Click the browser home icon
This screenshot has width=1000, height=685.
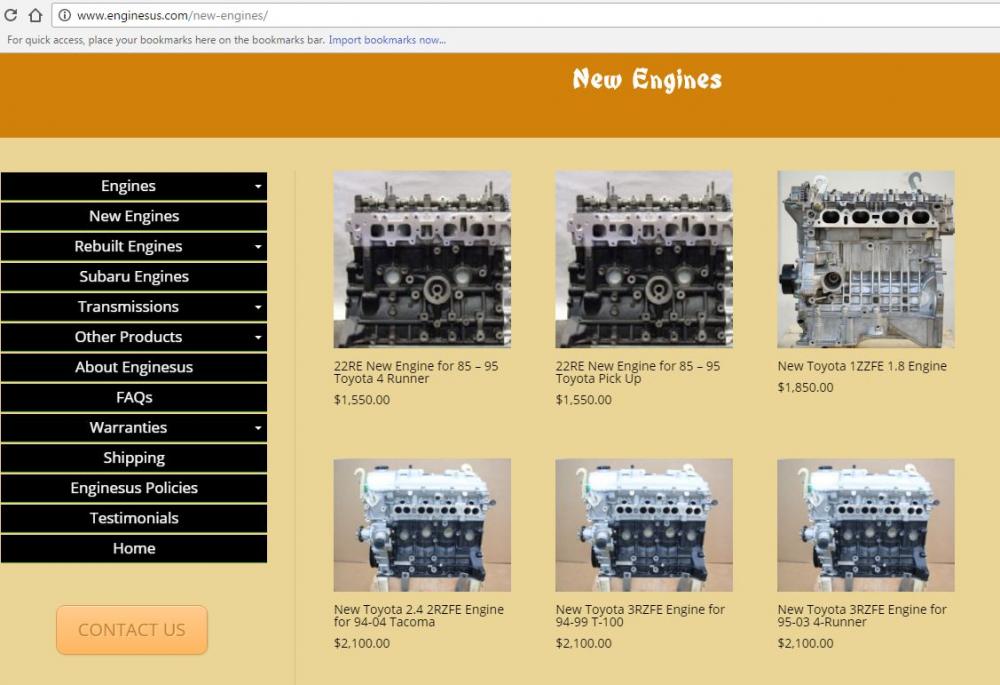tap(35, 16)
